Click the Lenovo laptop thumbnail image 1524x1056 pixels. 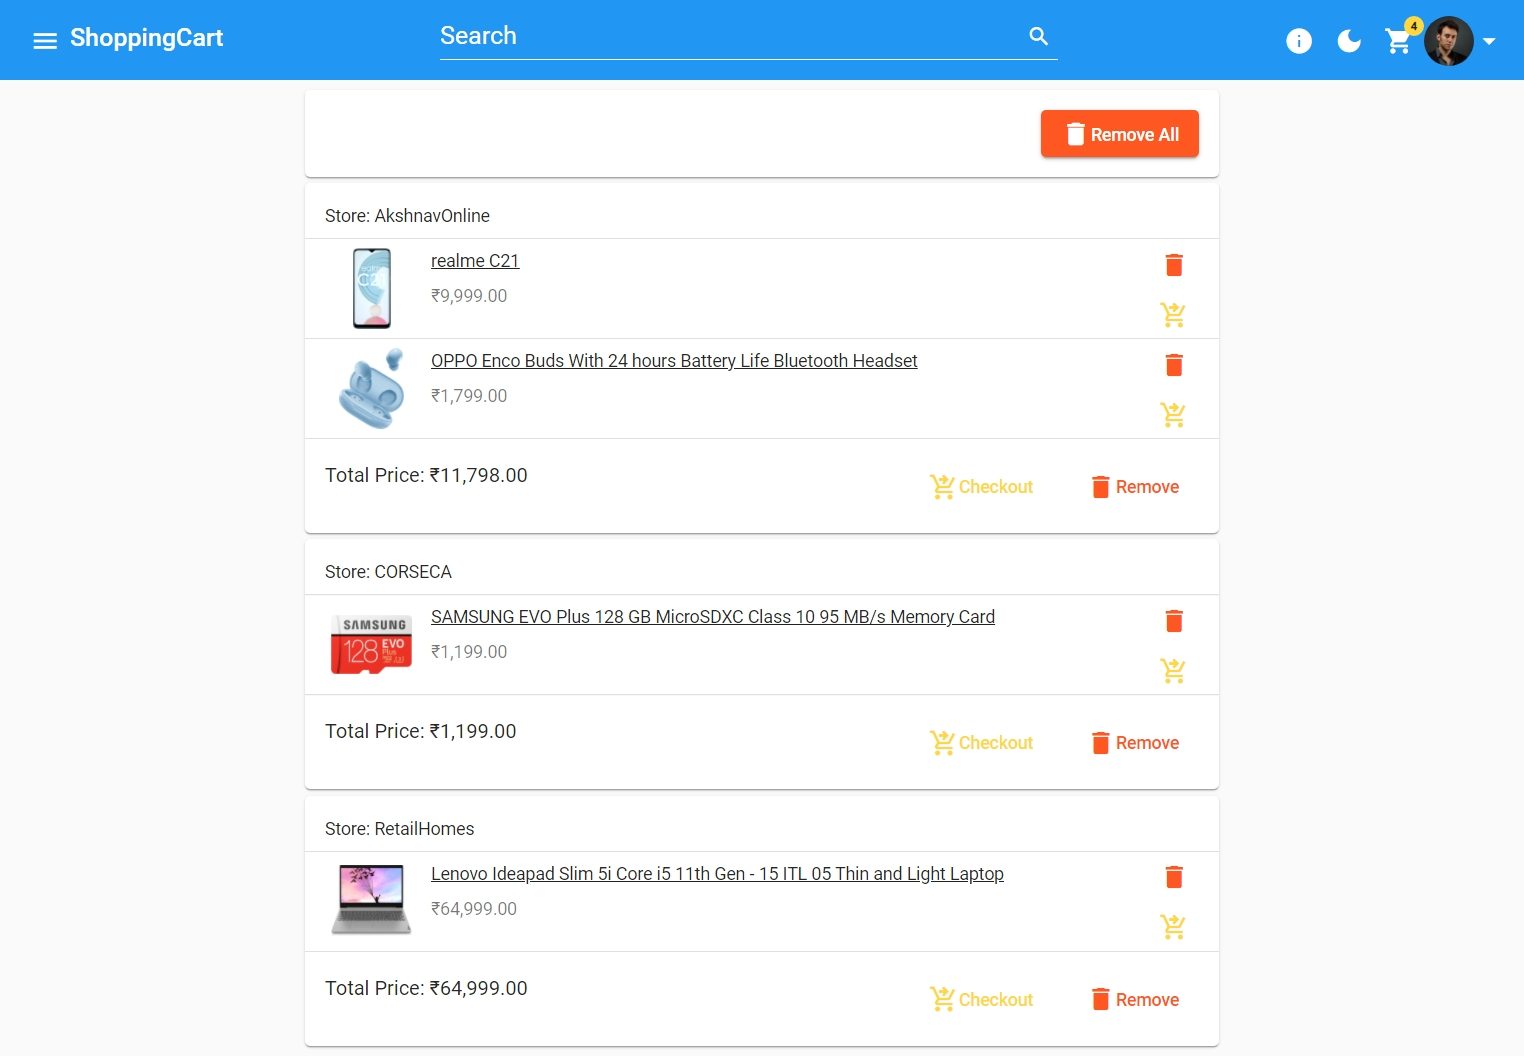click(372, 900)
